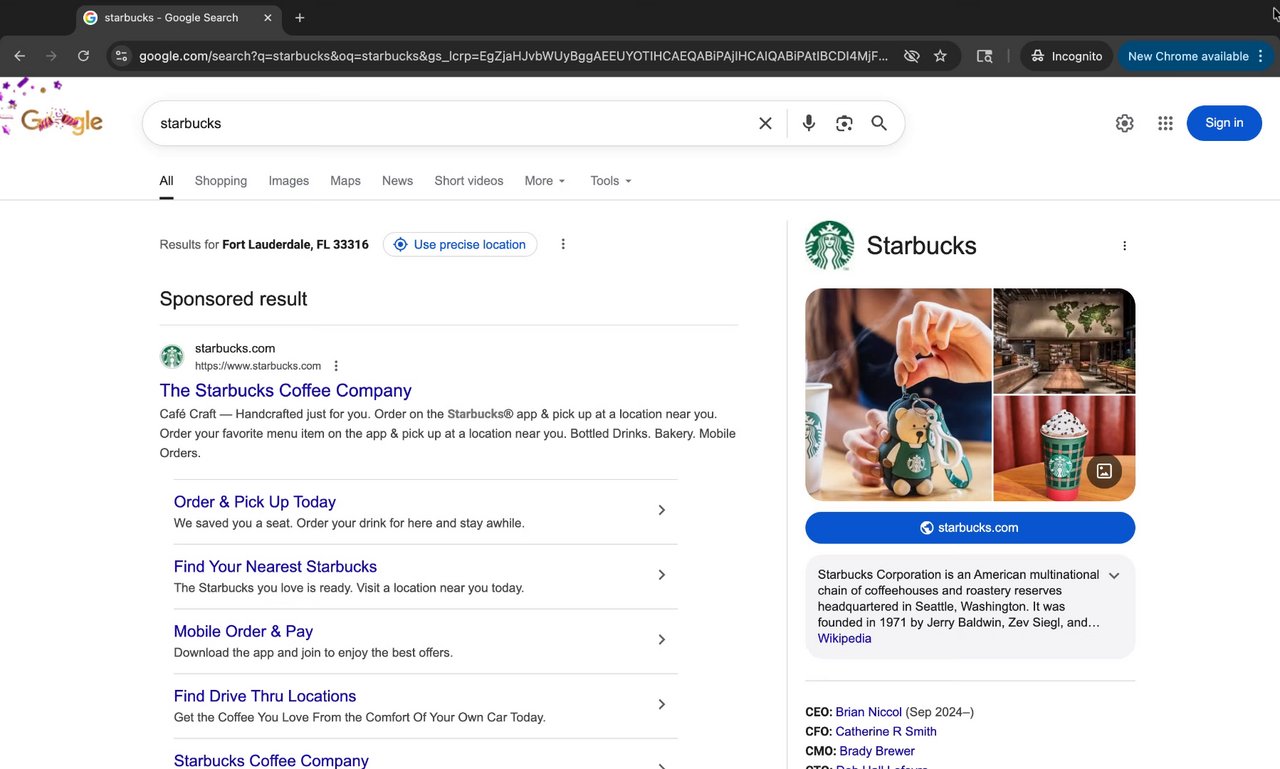
Task: Click Use precise location button
Action: (460, 245)
